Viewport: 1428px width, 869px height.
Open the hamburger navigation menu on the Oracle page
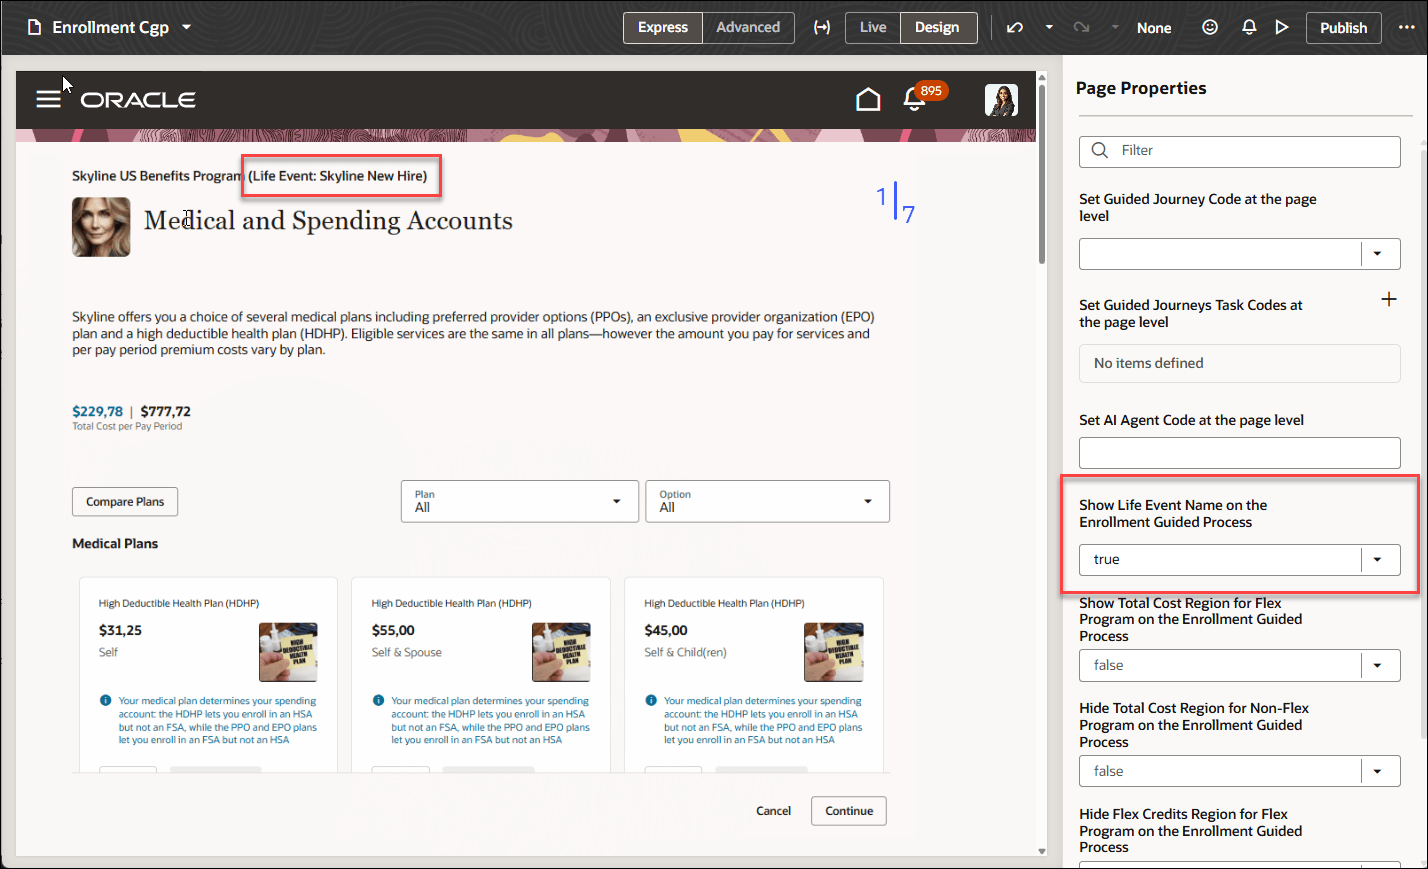click(x=48, y=99)
